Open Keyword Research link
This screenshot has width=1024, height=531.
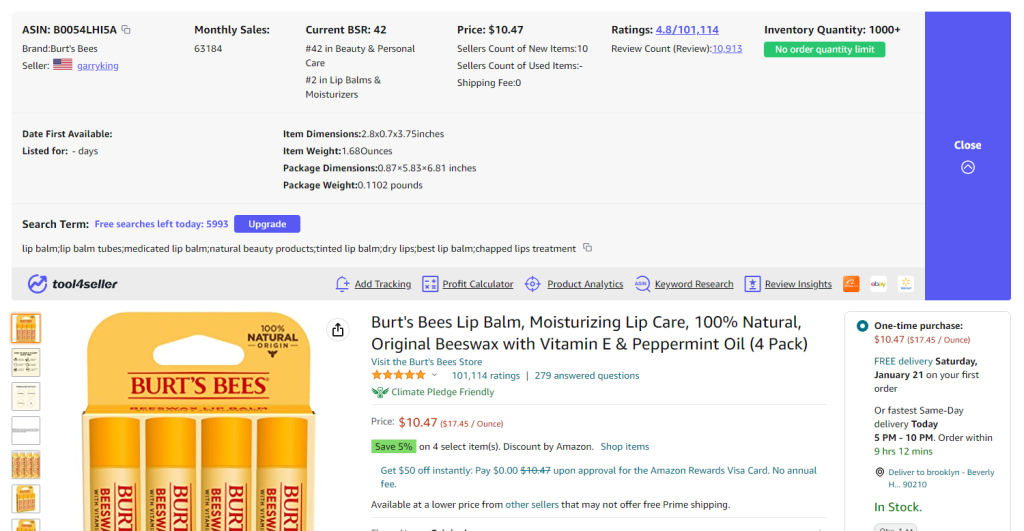[694, 284]
